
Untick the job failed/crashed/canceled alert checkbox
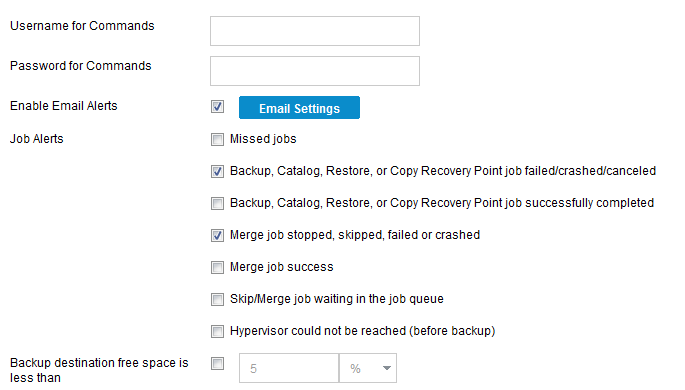(218, 171)
